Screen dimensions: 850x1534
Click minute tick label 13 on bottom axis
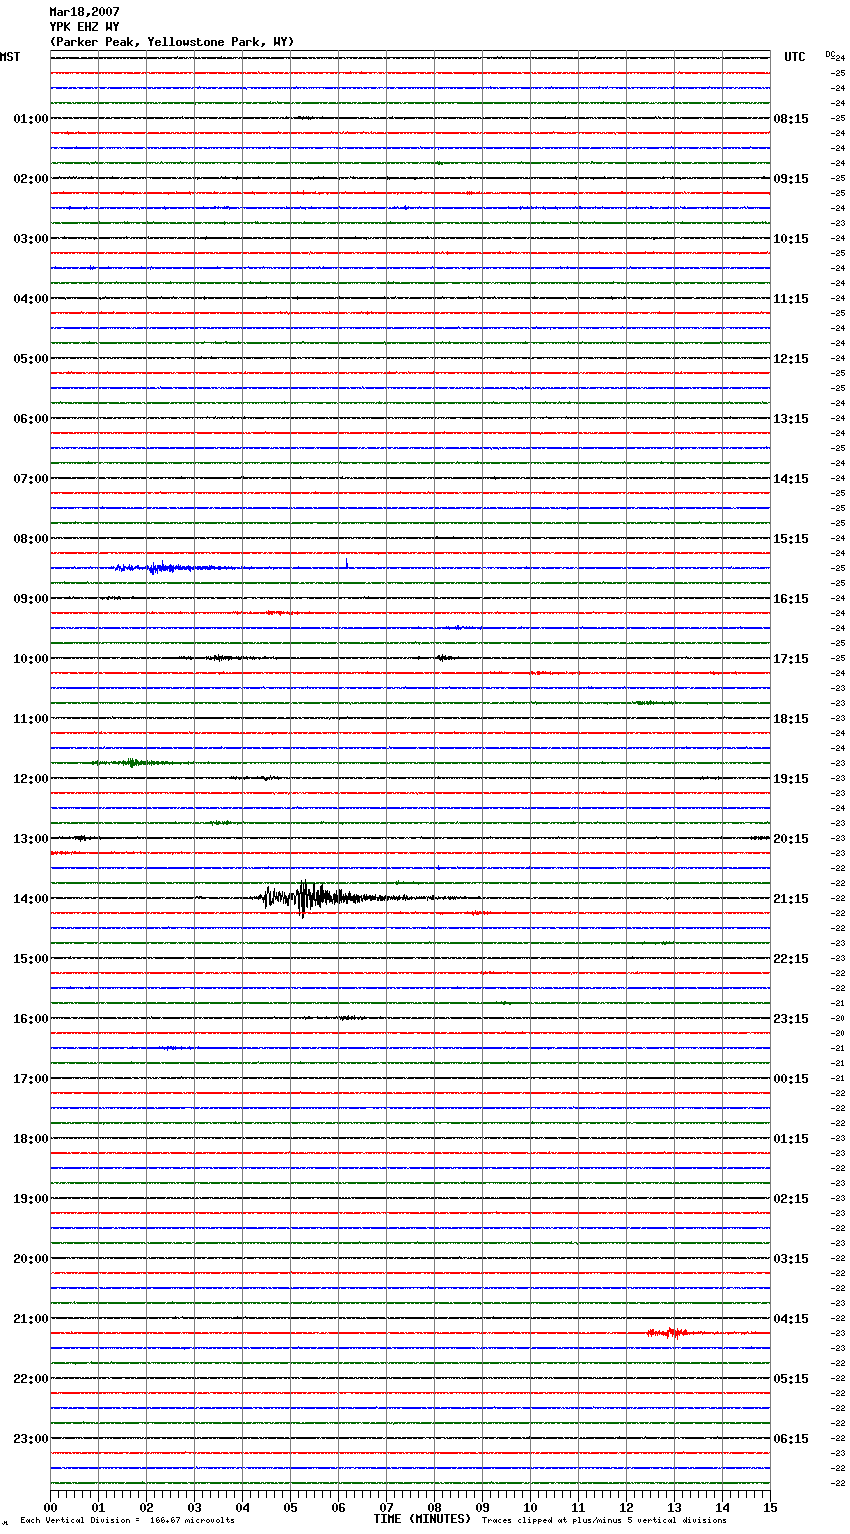[x=674, y=1507]
